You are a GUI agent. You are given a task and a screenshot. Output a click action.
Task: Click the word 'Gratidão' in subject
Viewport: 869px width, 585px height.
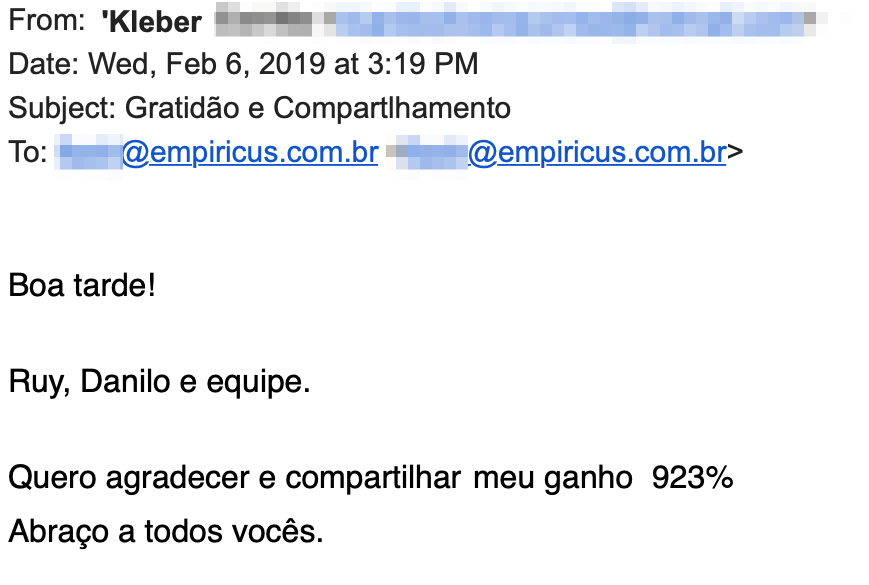pos(188,108)
